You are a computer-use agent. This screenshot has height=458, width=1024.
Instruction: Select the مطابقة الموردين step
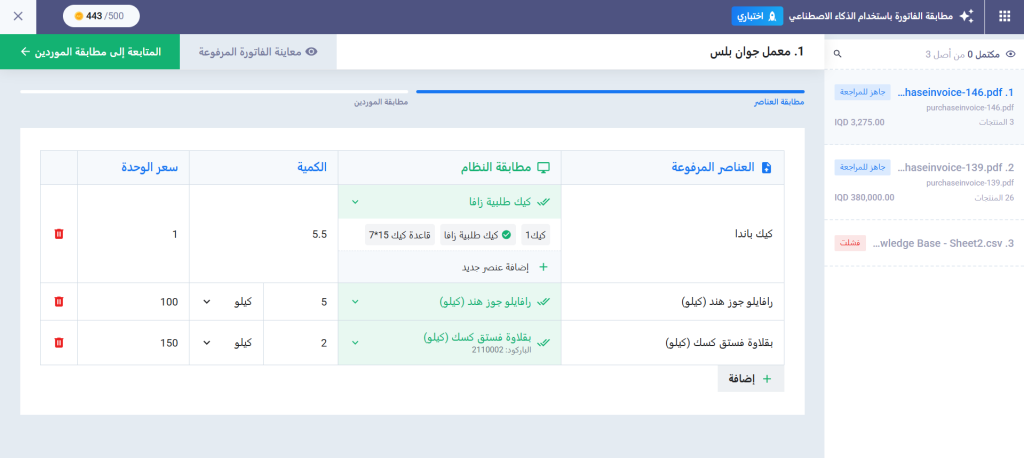tap(378, 102)
